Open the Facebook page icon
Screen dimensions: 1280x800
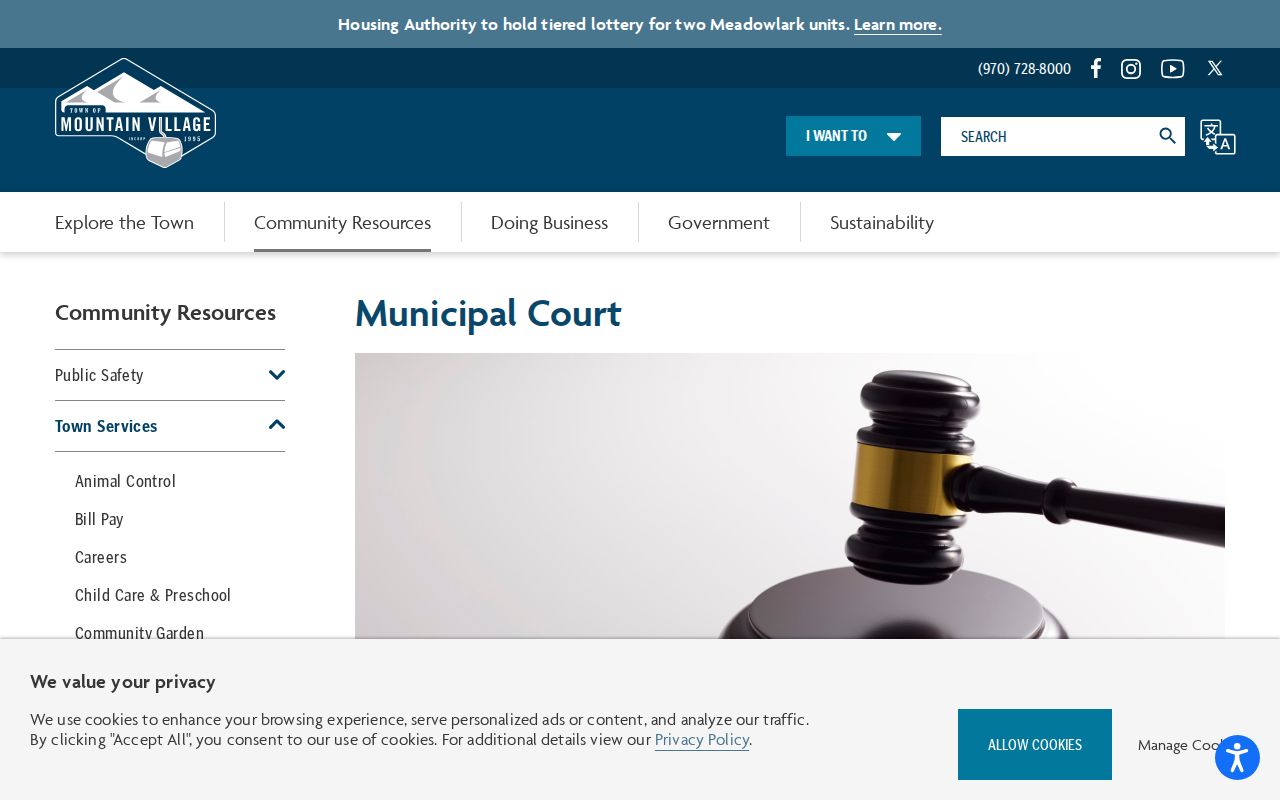click(x=1096, y=68)
